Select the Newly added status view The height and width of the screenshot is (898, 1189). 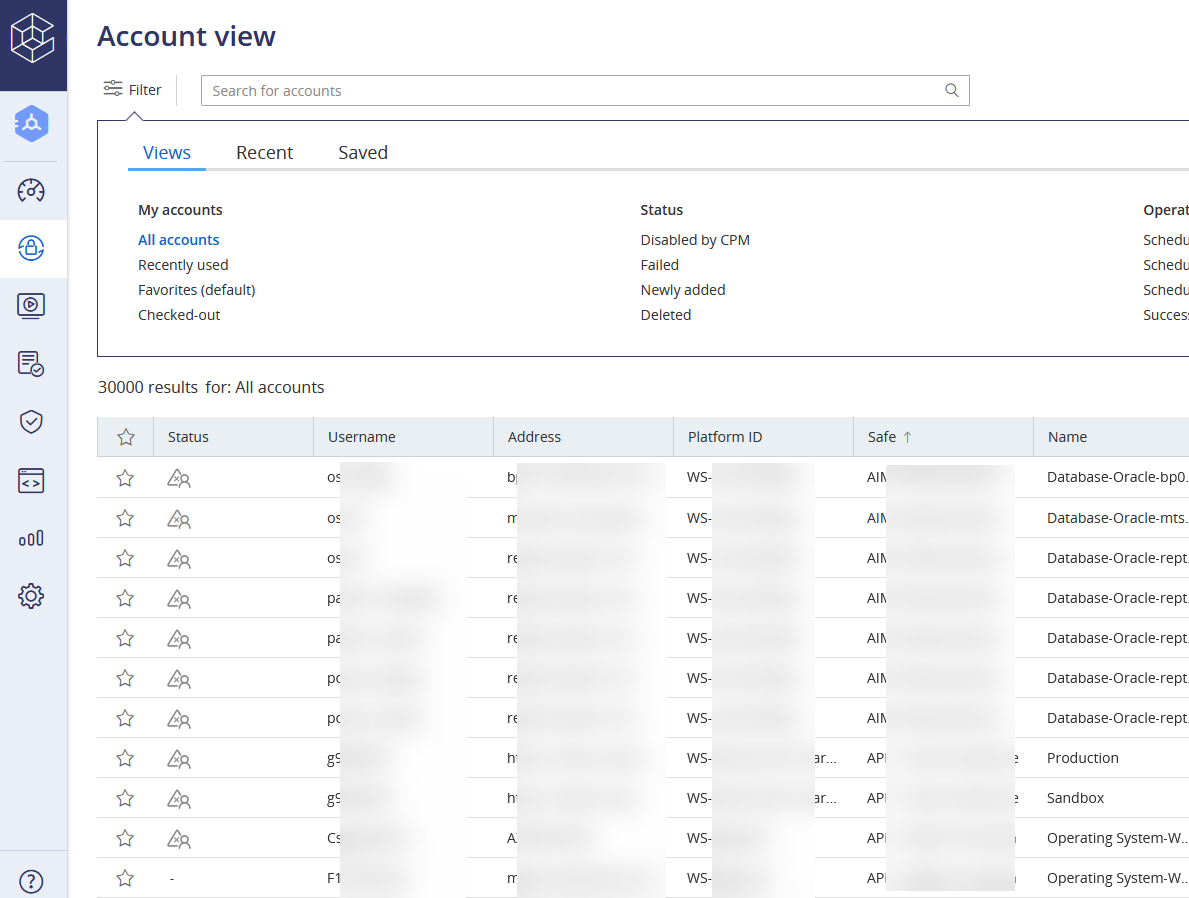point(682,290)
